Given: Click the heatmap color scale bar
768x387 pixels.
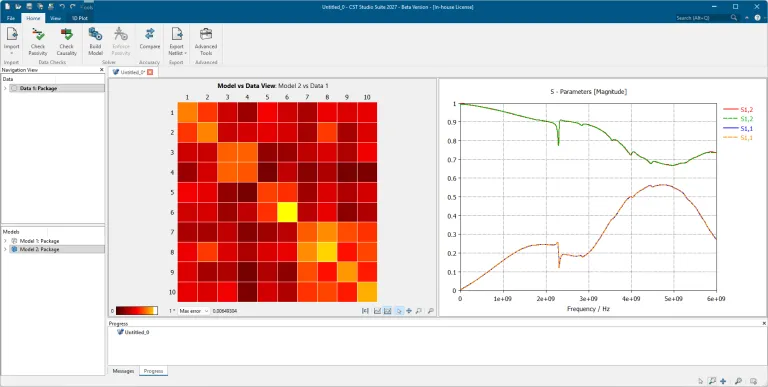Looking at the screenshot, I should coord(137,311).
